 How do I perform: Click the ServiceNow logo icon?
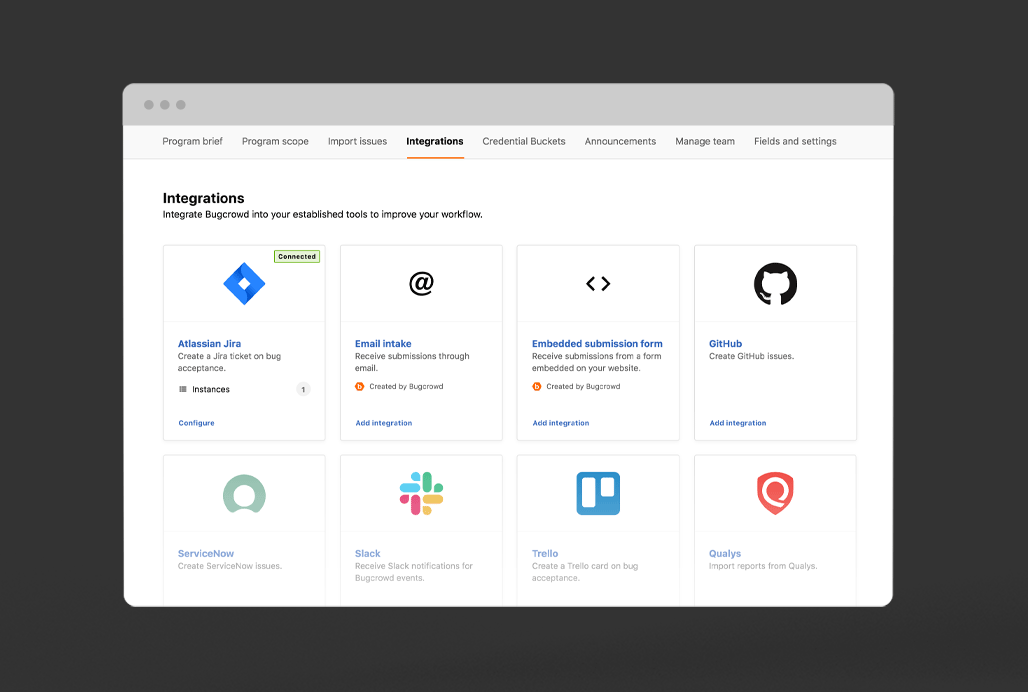tap(244, 494)
